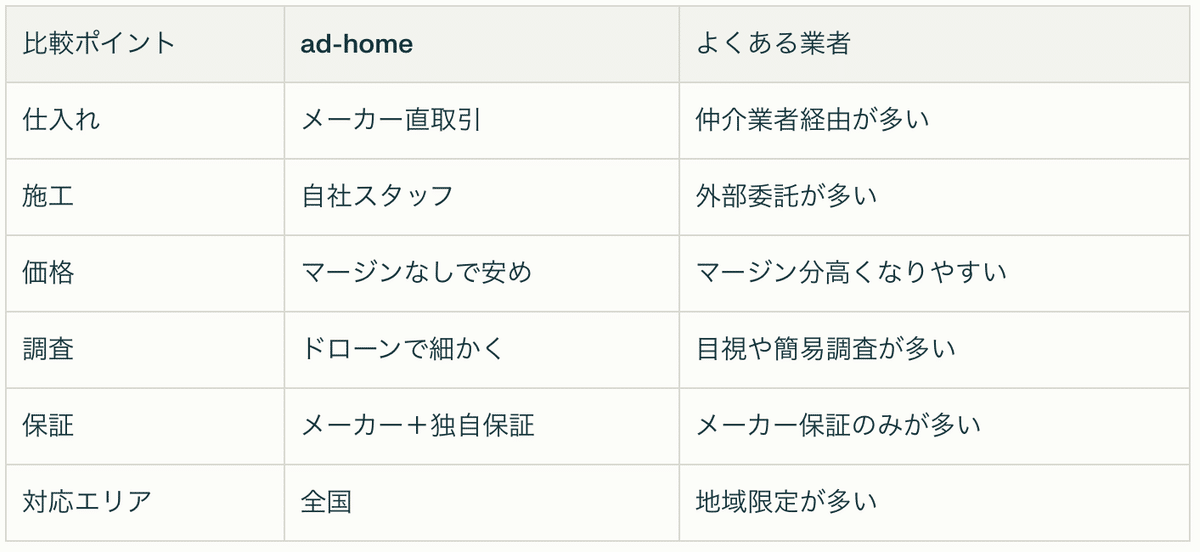1200x552 pixels.
Task: Select the 価格 row label
Action: click(48, 272)
